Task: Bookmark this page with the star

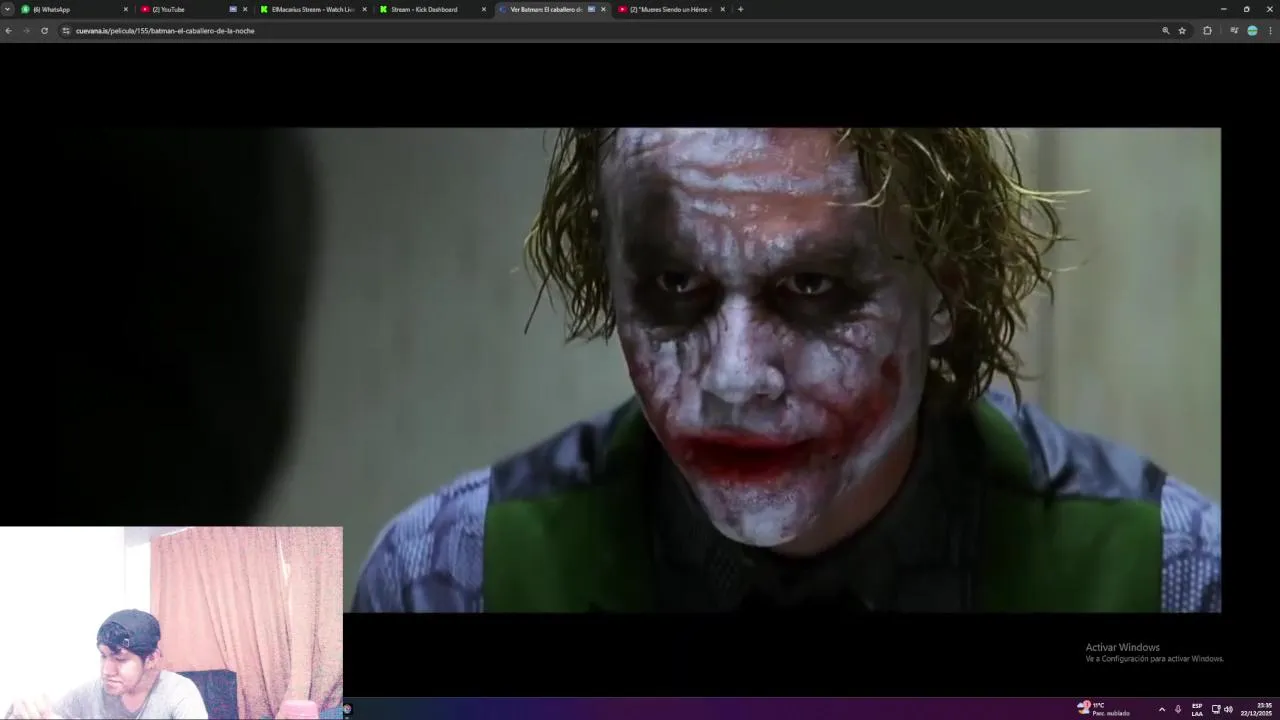Action: pyautogui.click(x=1182, y=31)
